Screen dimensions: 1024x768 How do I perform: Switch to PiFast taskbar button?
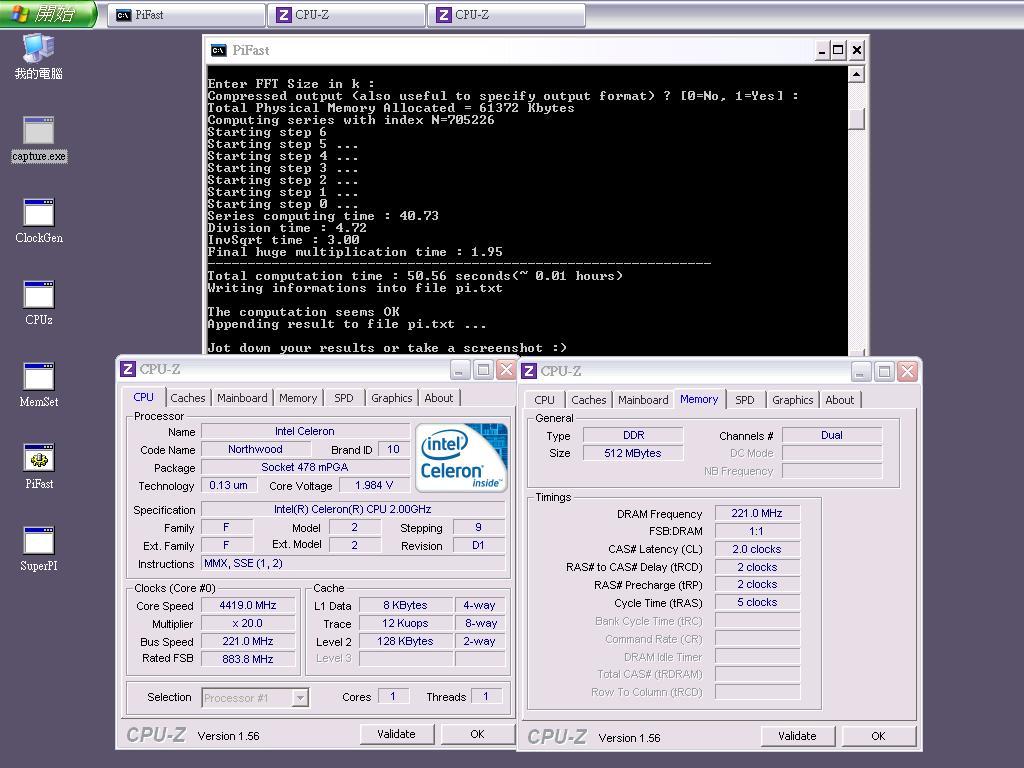click(186, 15)
